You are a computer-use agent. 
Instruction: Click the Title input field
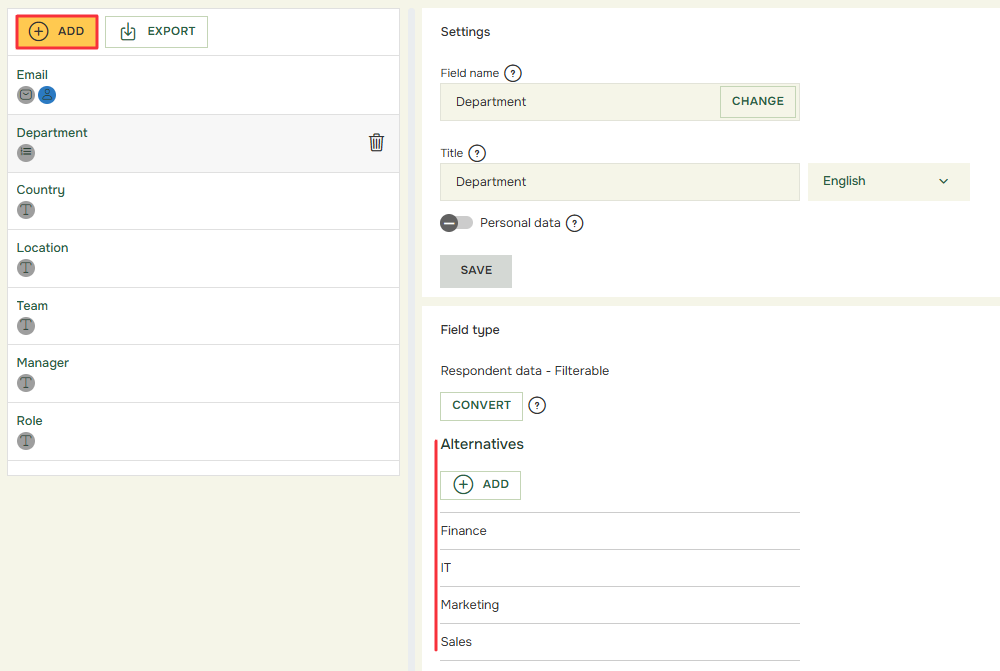click(619, 182)
